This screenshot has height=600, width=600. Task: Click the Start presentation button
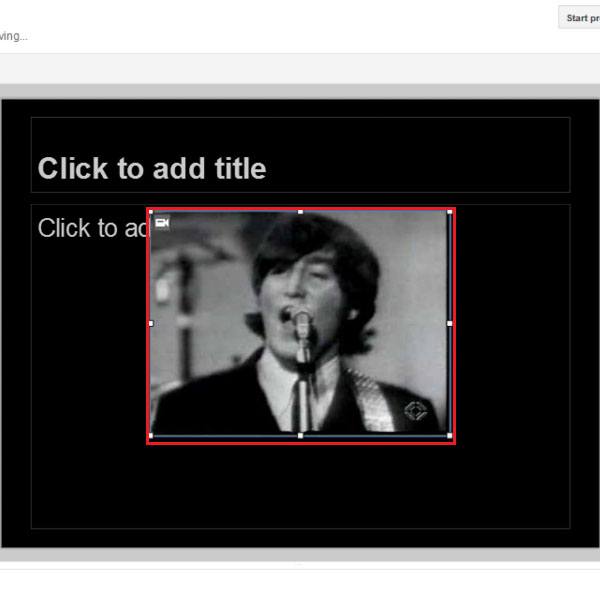[x=579, y=18]
